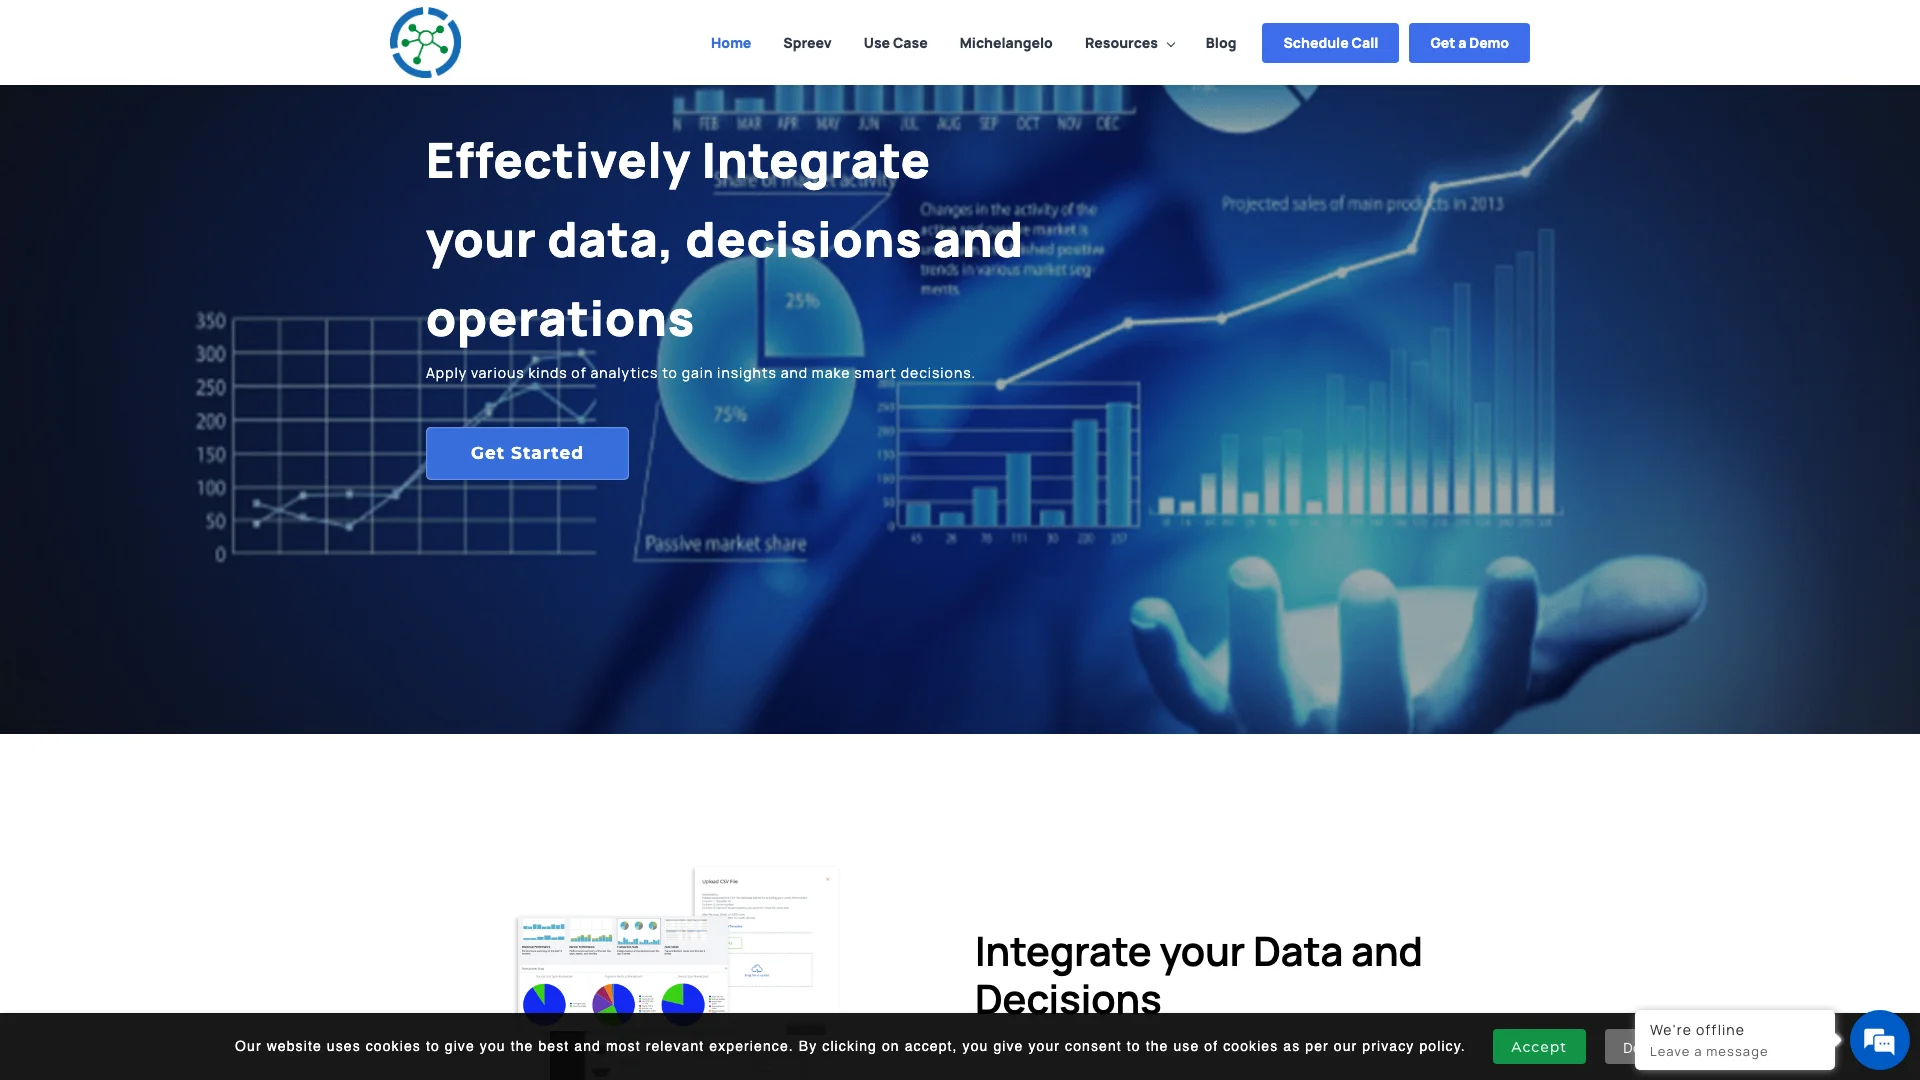The height and width of the screenshot is (1080, 1920).
Task: Click the chat bubble icon bottom right
Action: 1878,1040
